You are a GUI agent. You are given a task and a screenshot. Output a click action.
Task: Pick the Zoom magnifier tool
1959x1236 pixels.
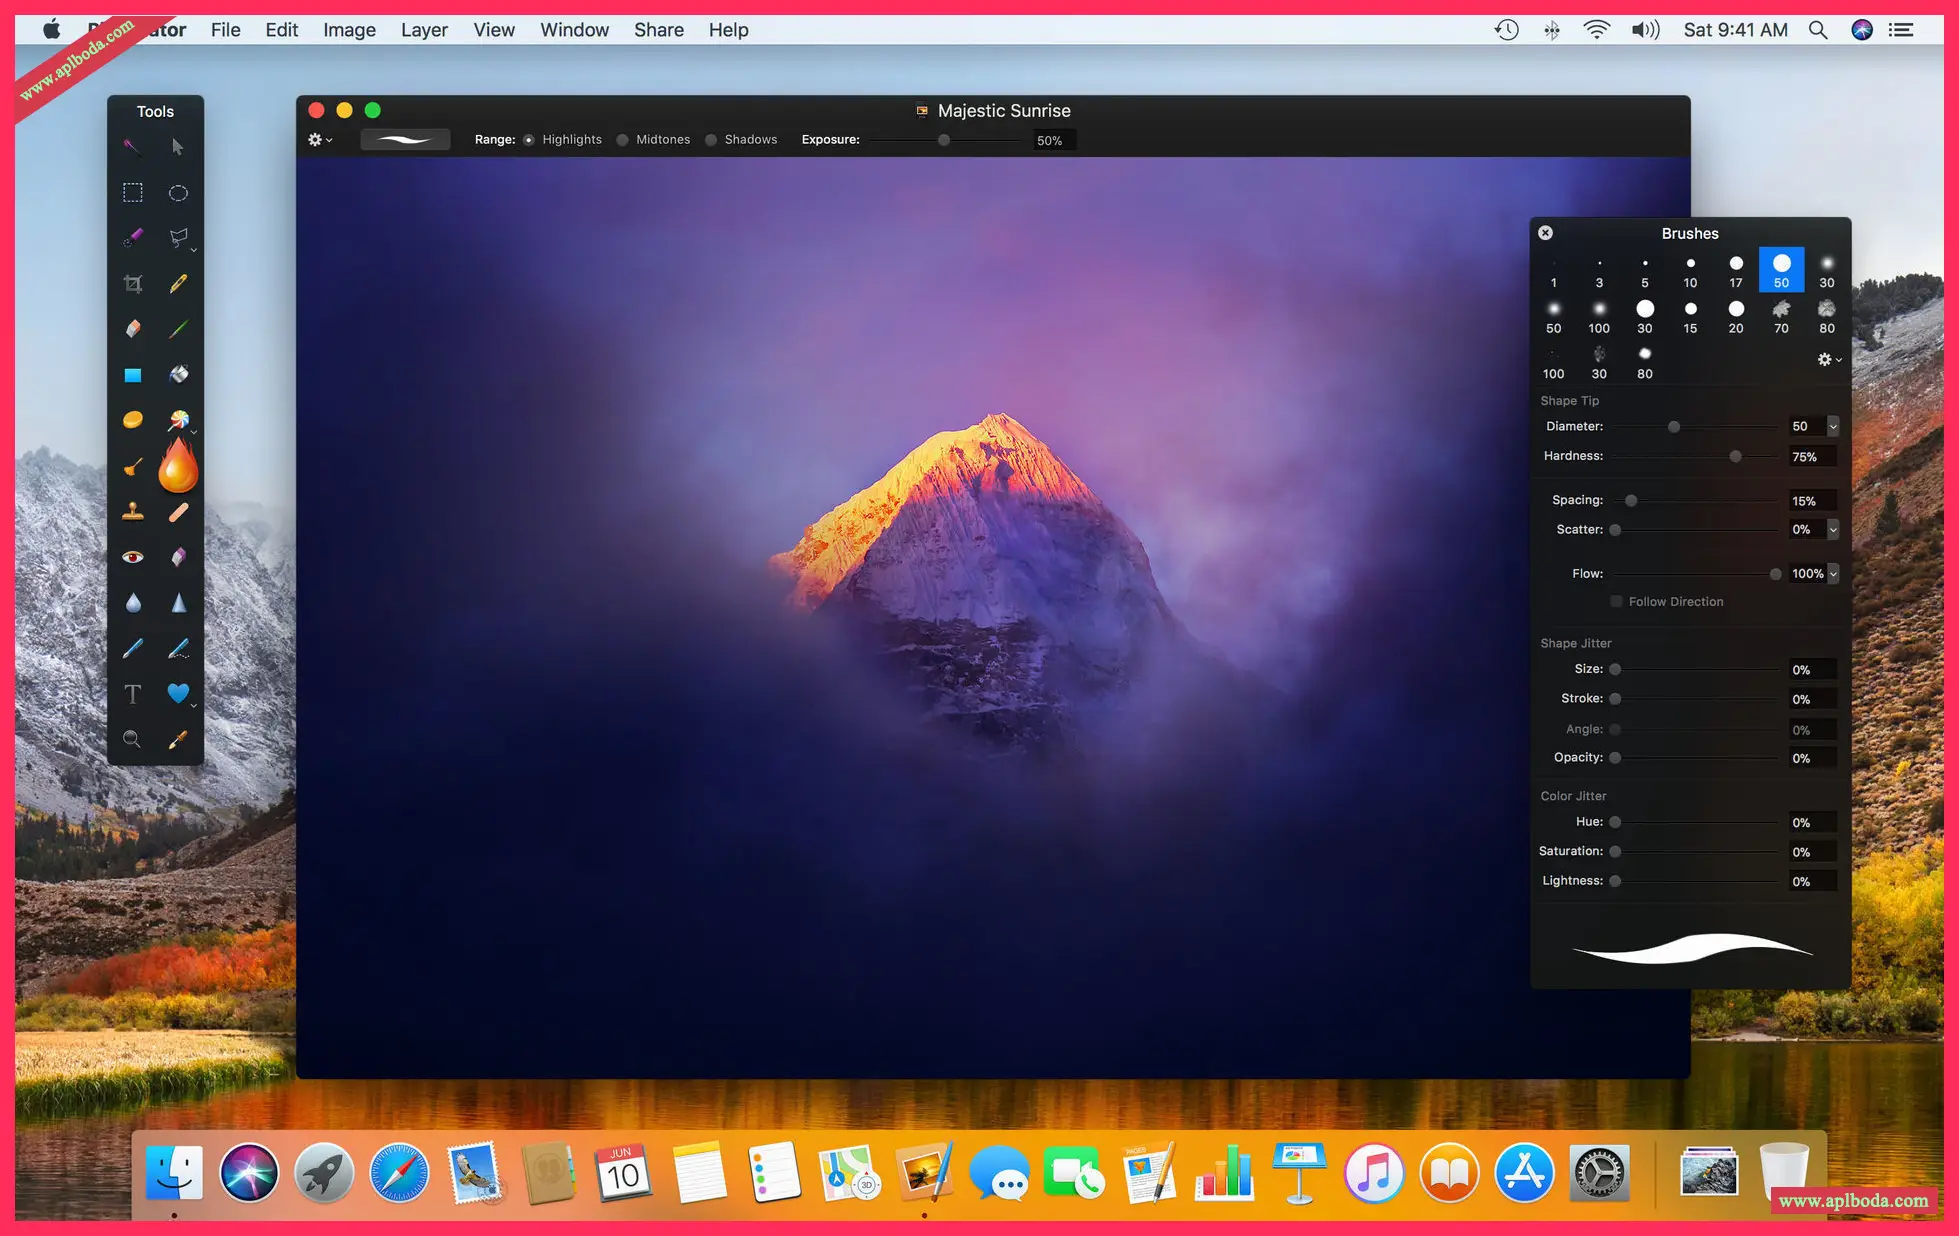[x=132, y=739]
